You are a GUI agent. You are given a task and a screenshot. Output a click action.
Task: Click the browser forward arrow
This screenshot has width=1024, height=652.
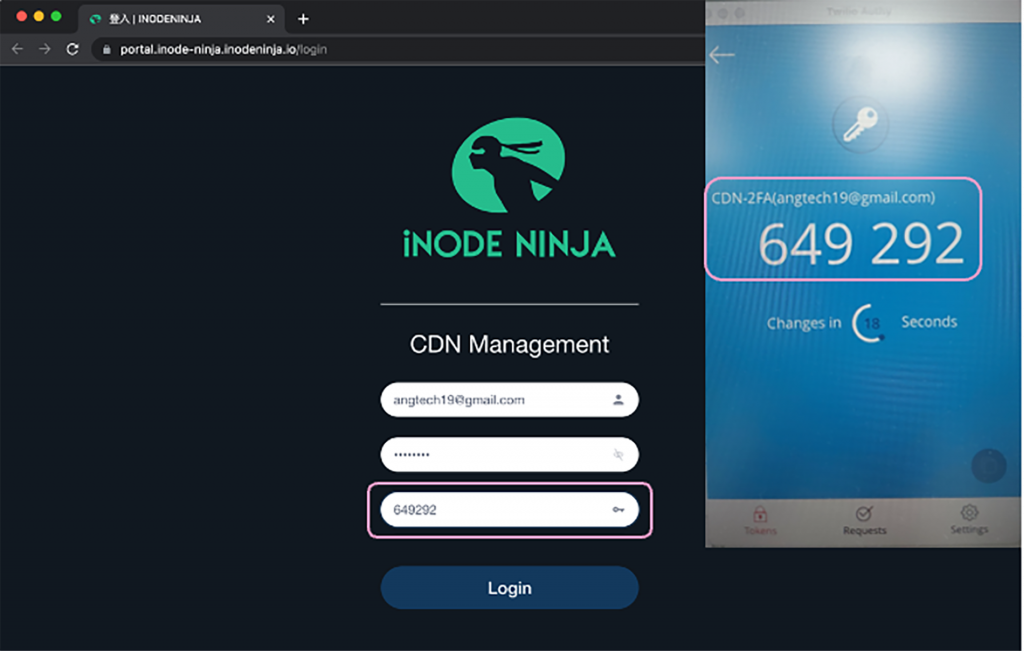pos(44,49)
